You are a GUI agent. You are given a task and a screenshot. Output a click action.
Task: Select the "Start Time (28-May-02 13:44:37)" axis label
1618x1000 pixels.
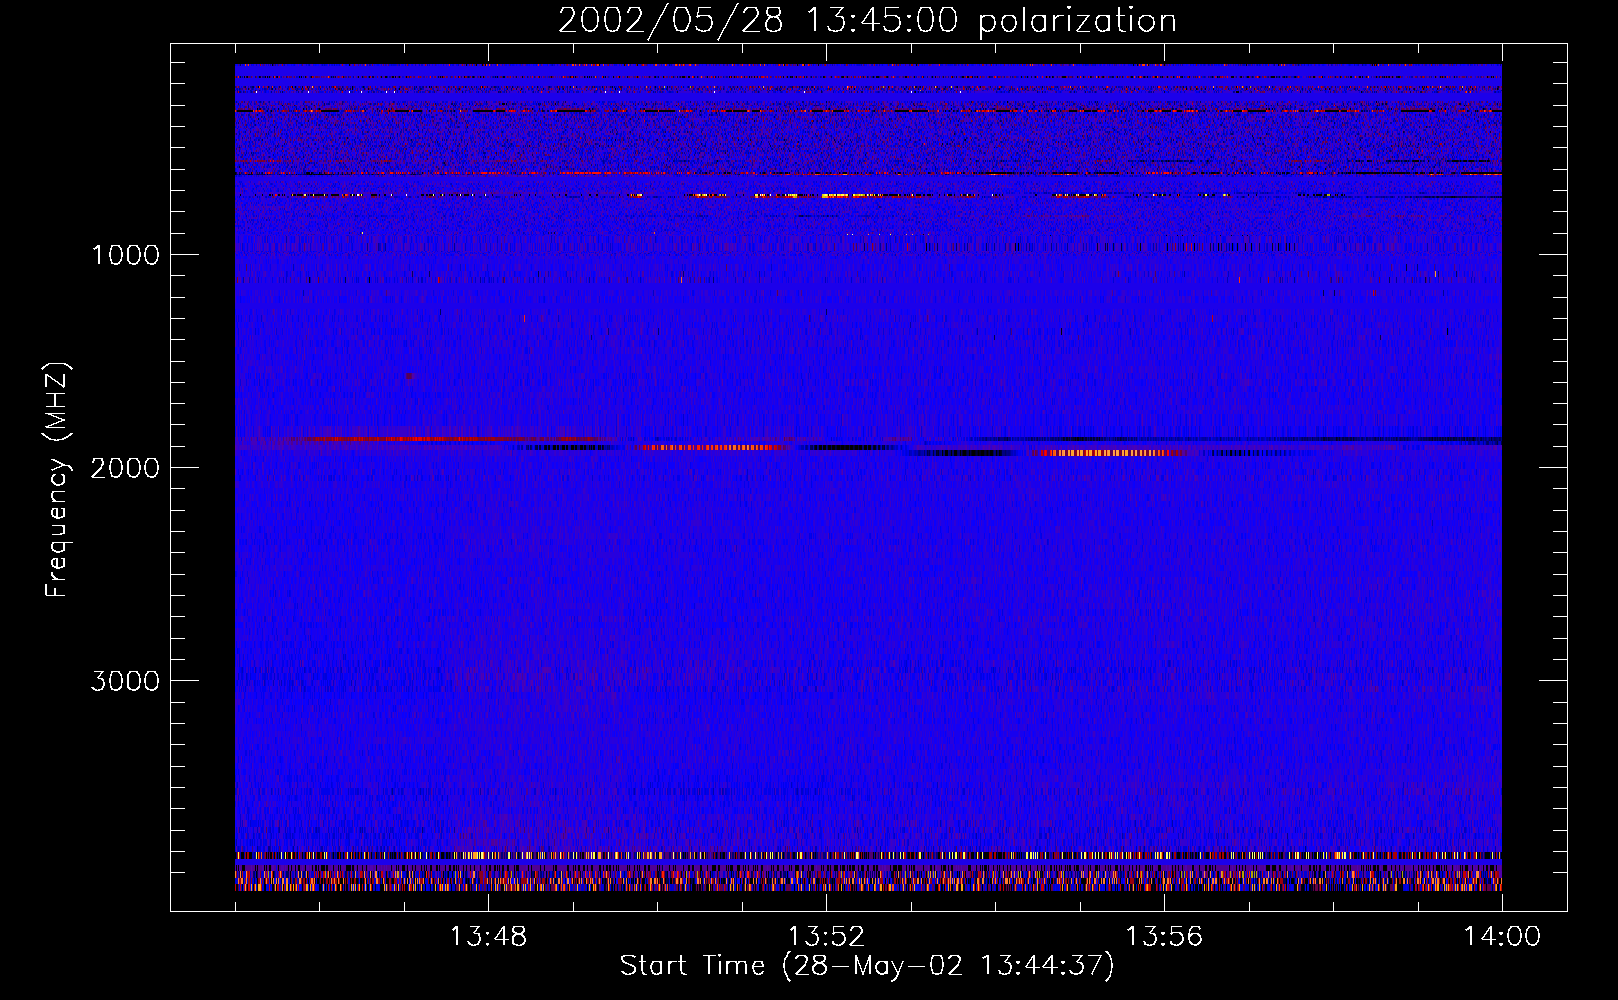point(867,966)
